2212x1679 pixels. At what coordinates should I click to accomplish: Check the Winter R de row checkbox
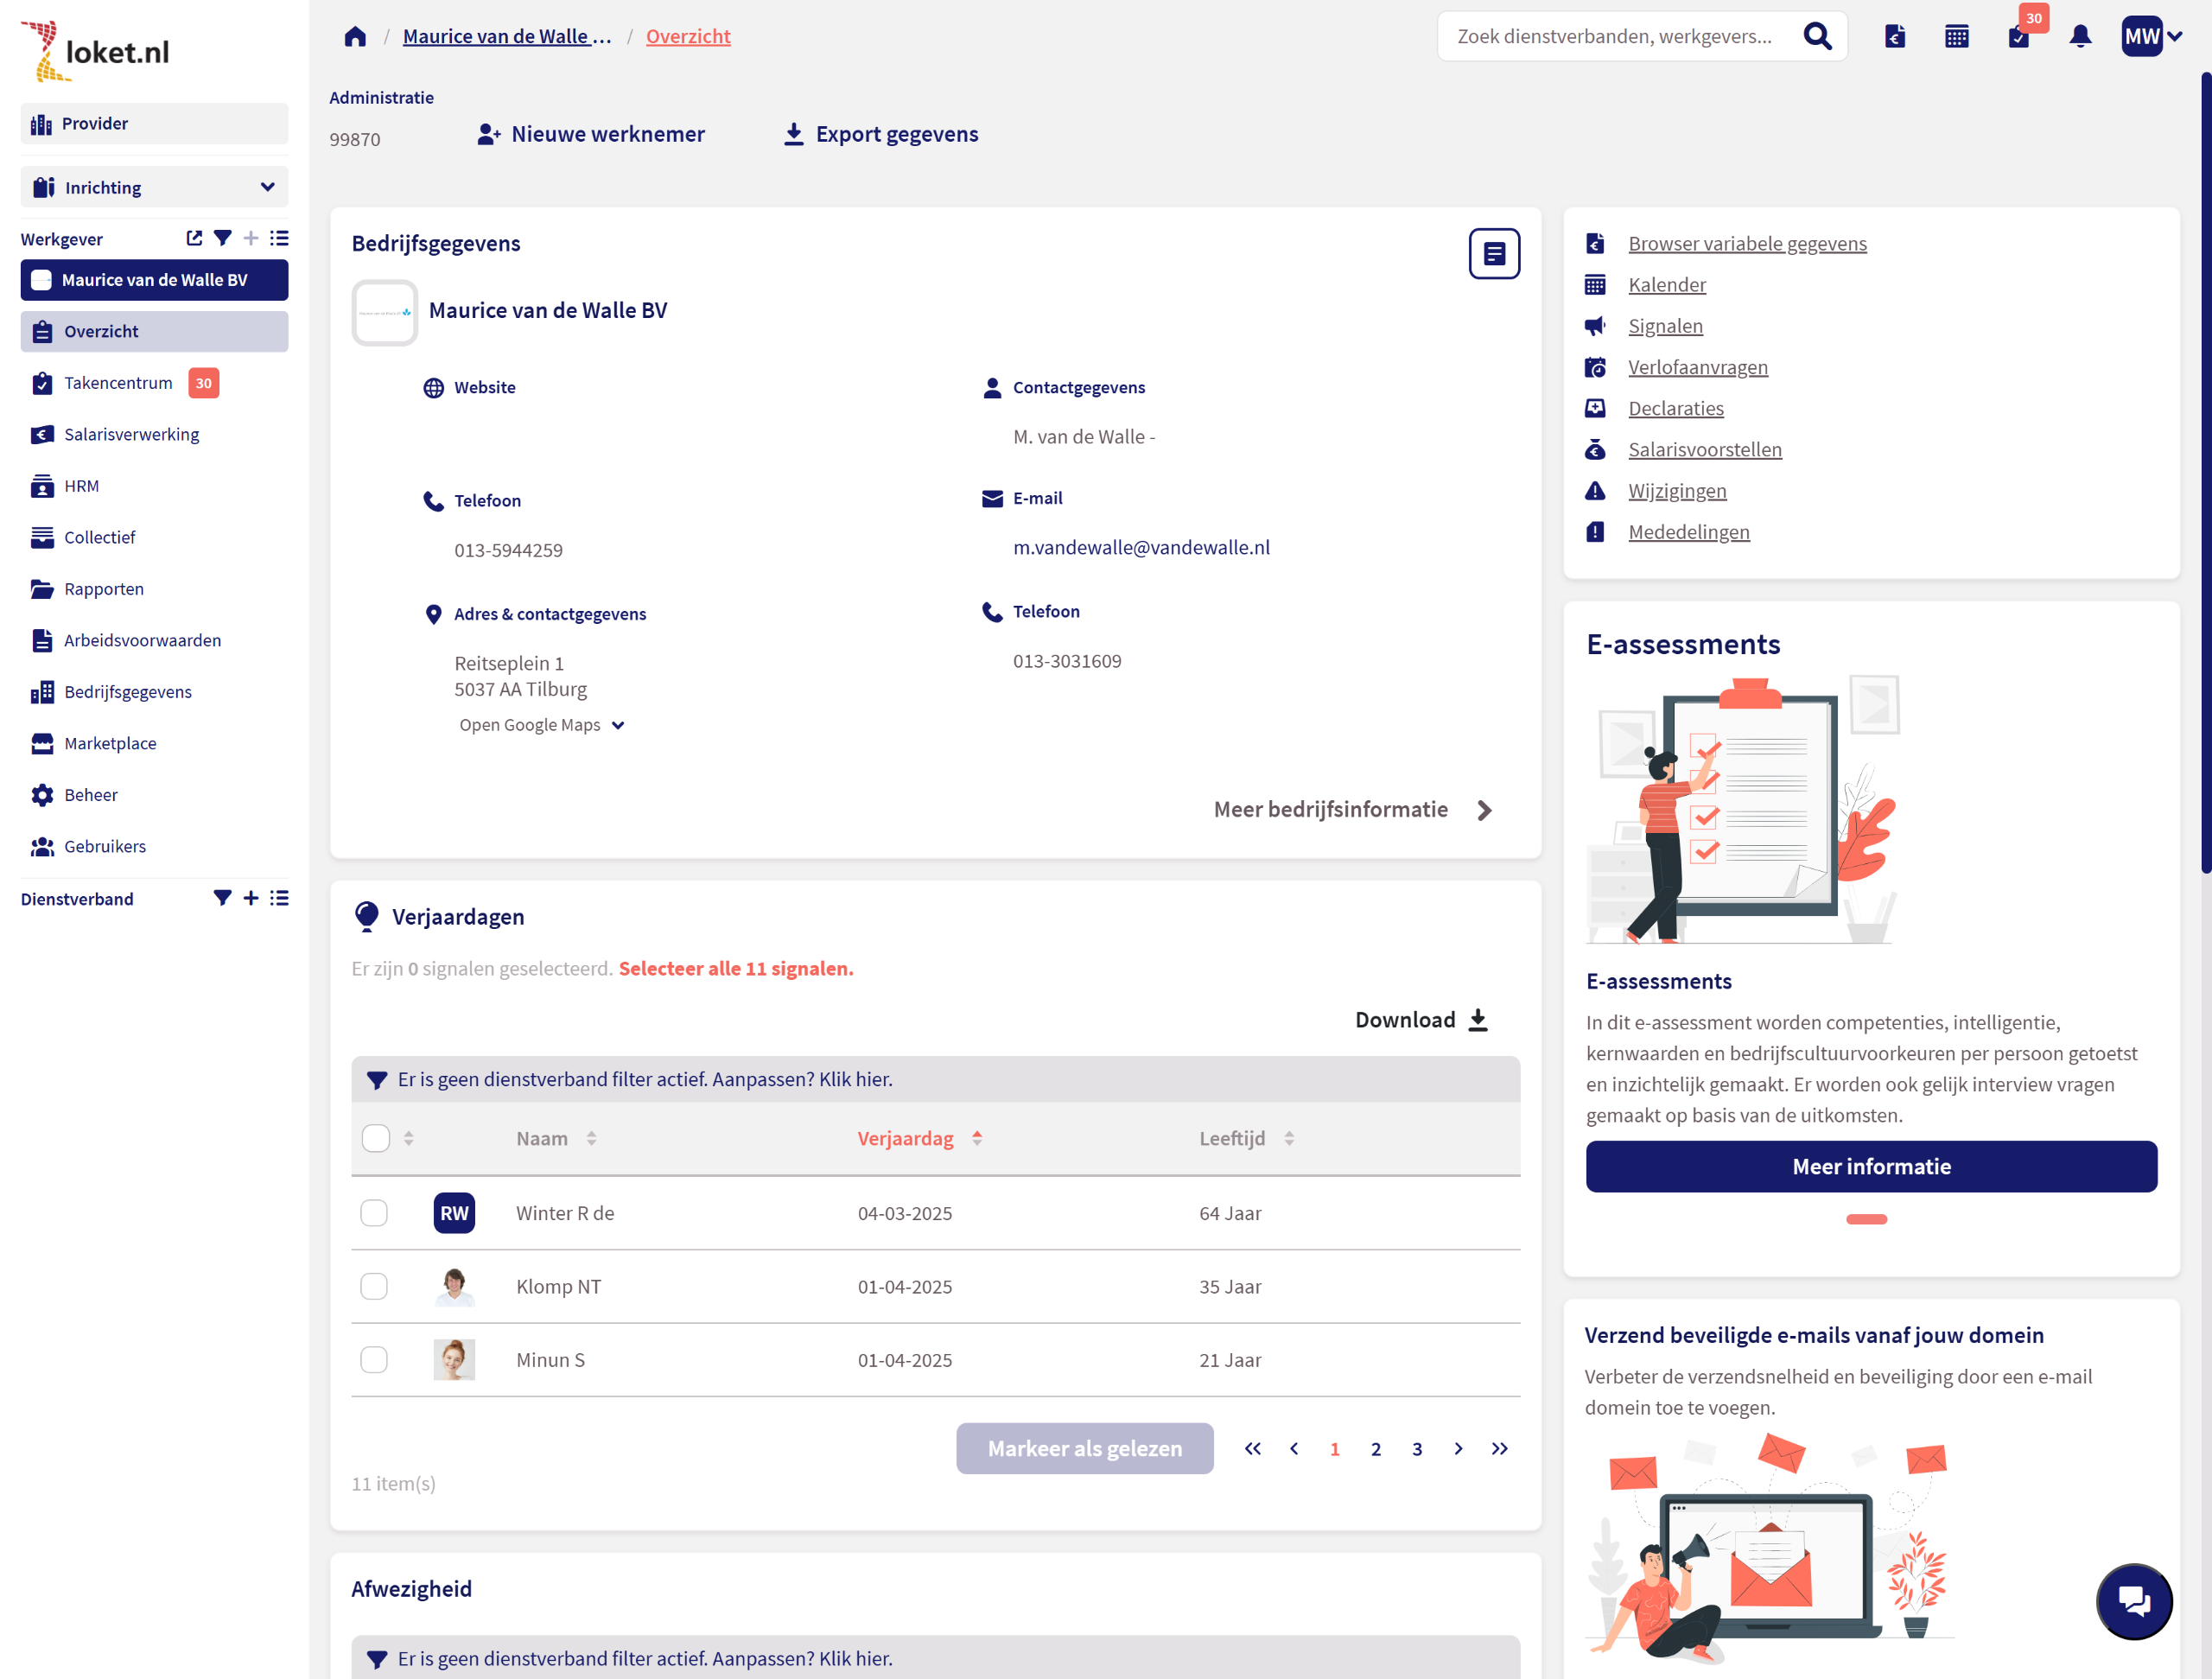[374, 1213]
